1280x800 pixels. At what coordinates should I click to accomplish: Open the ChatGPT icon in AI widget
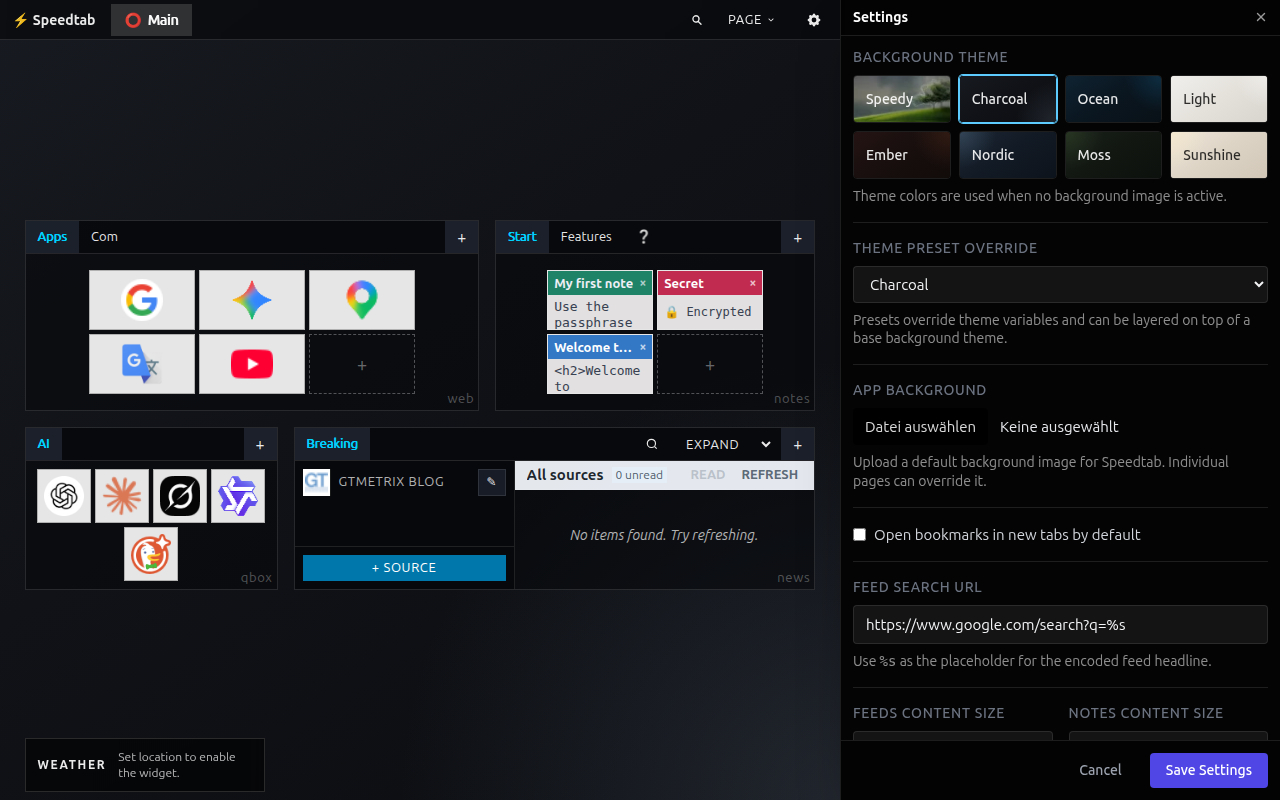[x=64, y=496]
